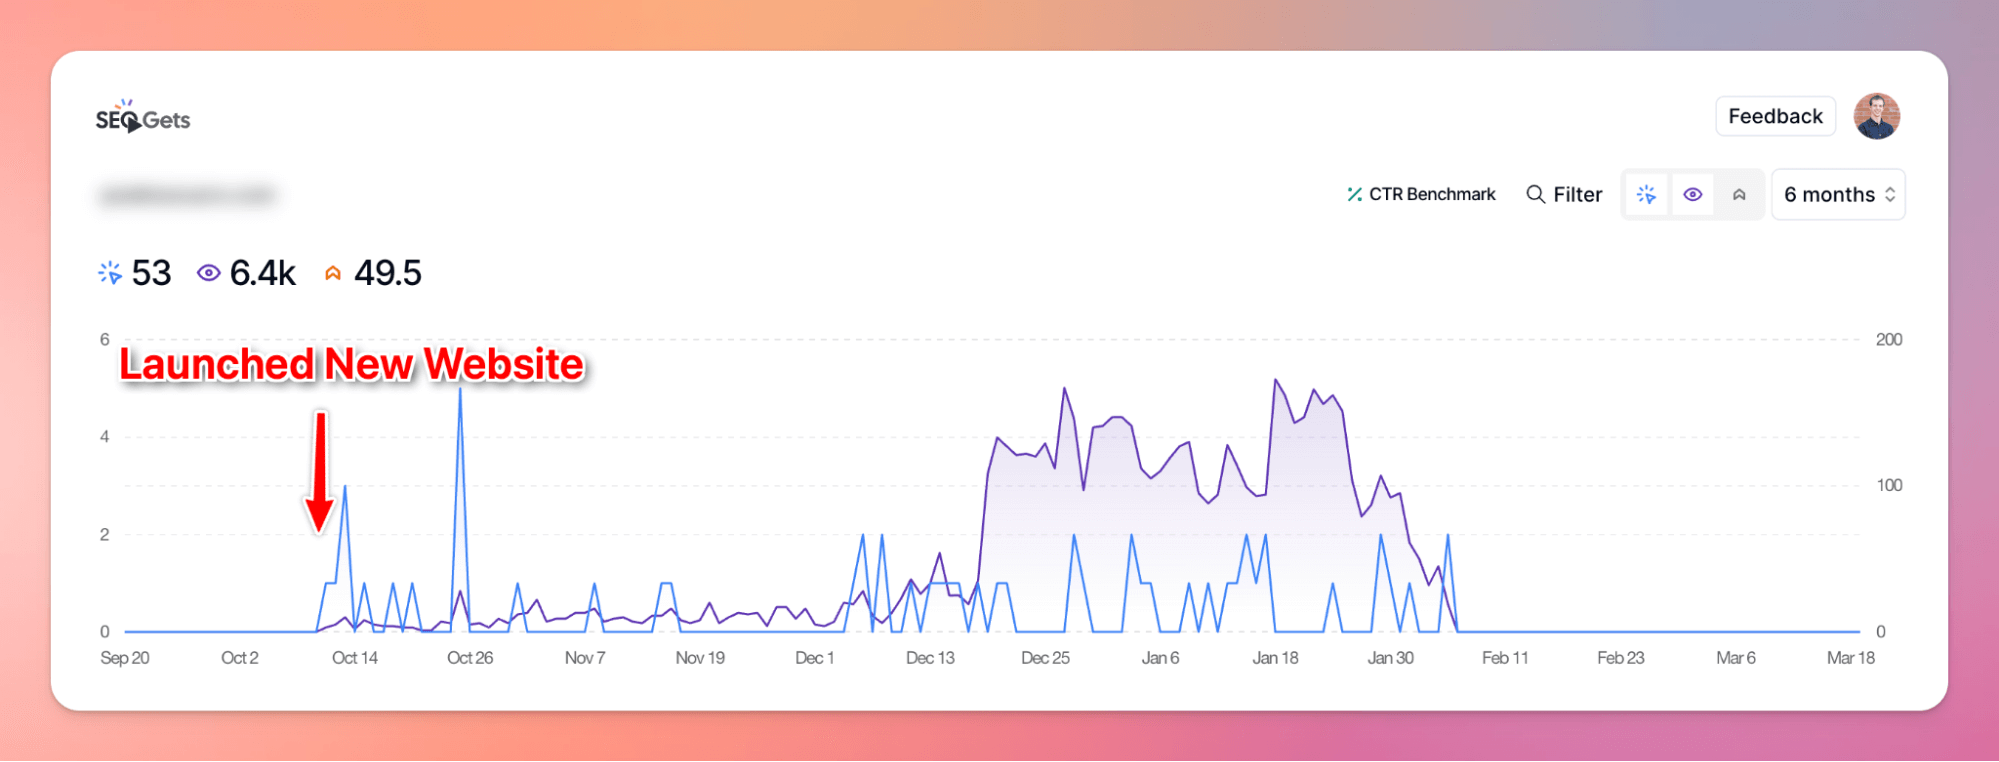The width and height of the screenshot is (1999, 762).
Task: Click the Launched New Website annotation text
Action: 351,364
